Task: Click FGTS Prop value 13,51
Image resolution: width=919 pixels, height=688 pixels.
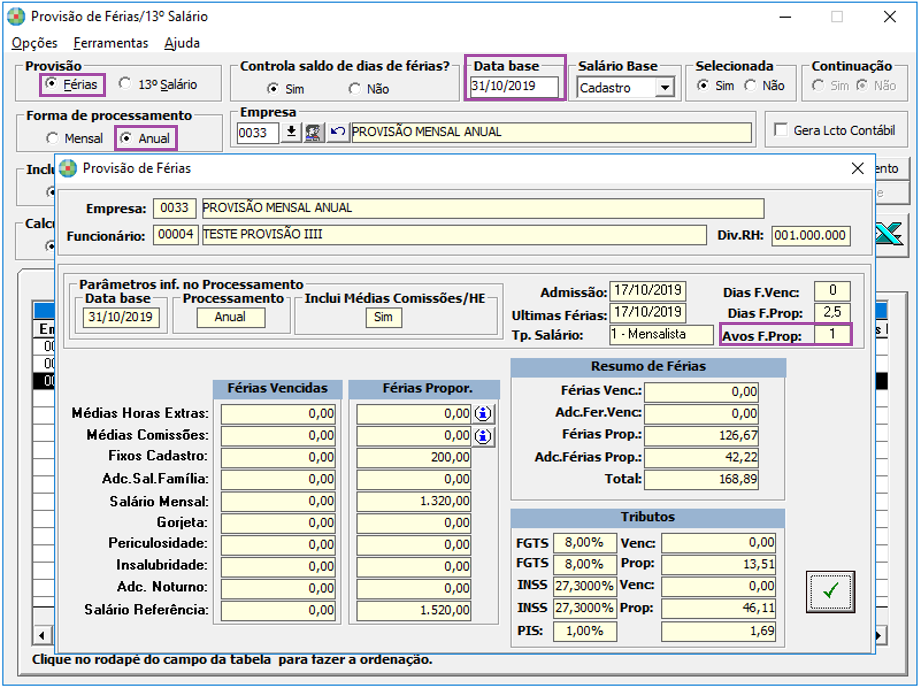Action: (719, 564)
